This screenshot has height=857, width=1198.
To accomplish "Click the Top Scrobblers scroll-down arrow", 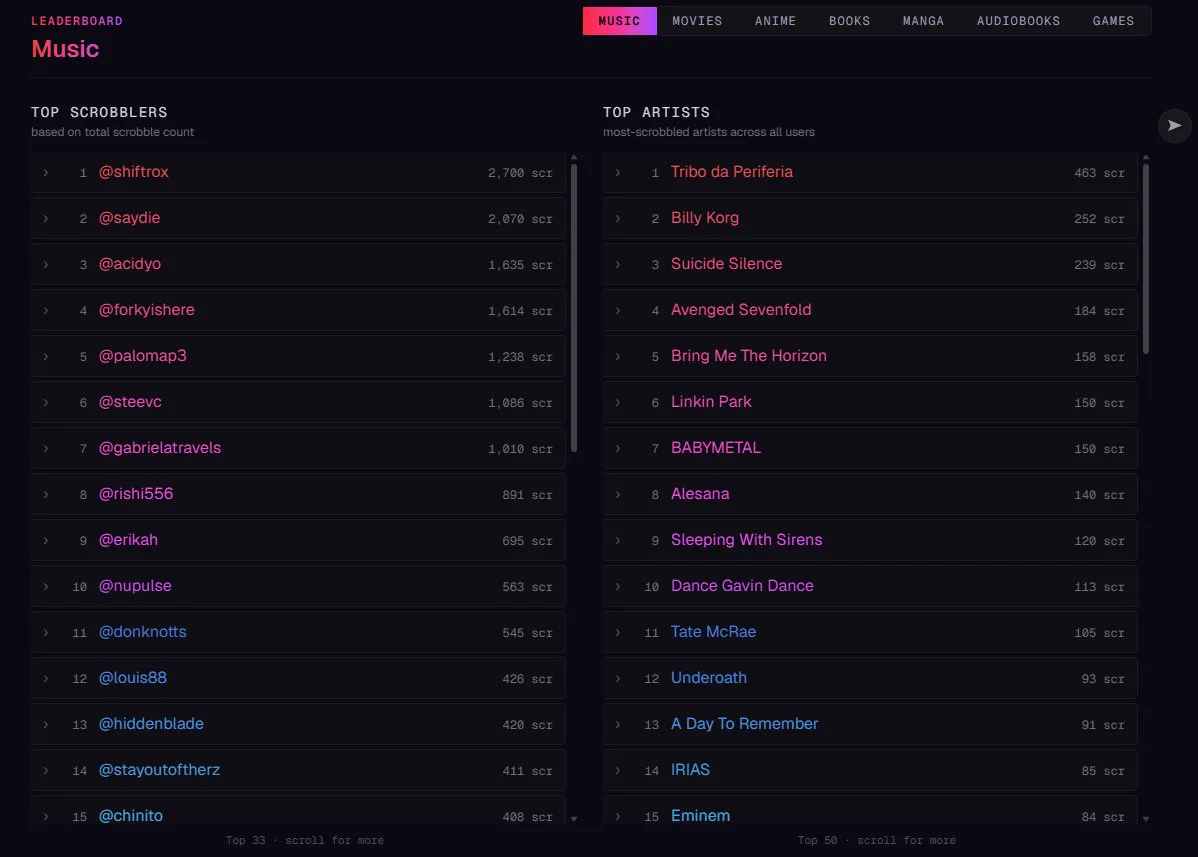I will (574, 819).
